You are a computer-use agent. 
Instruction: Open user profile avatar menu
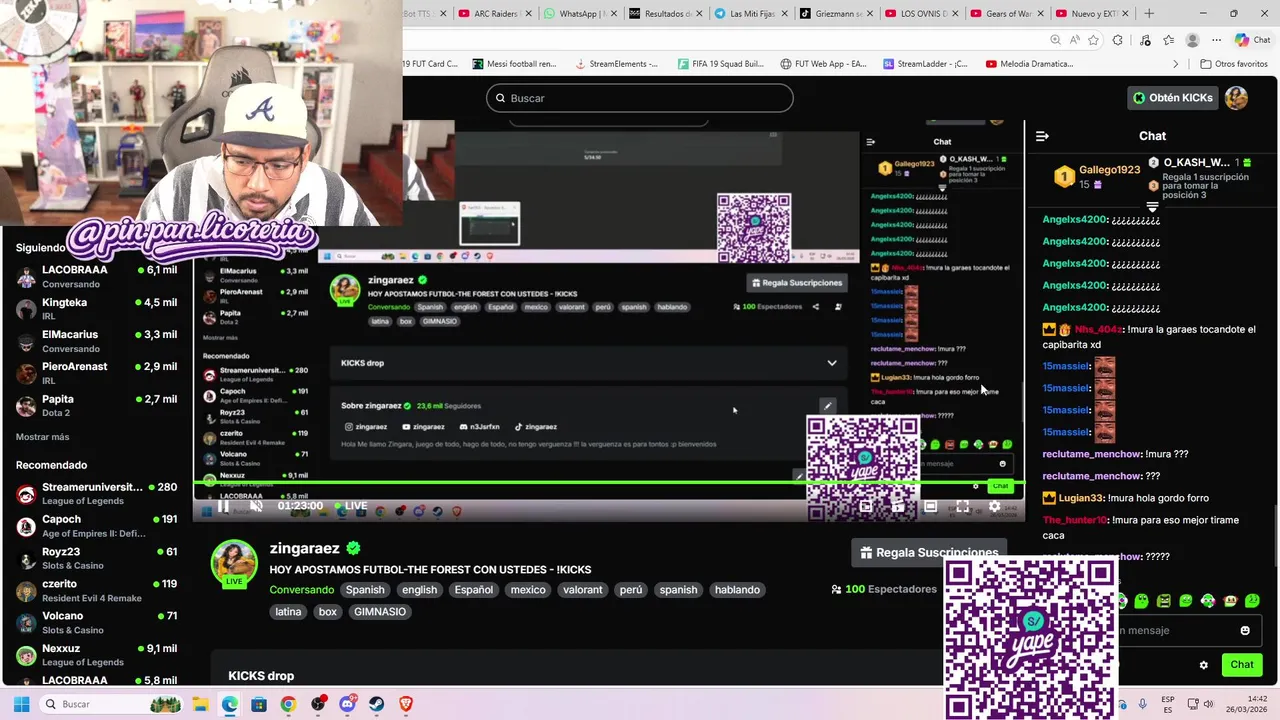coord(1237,98)
